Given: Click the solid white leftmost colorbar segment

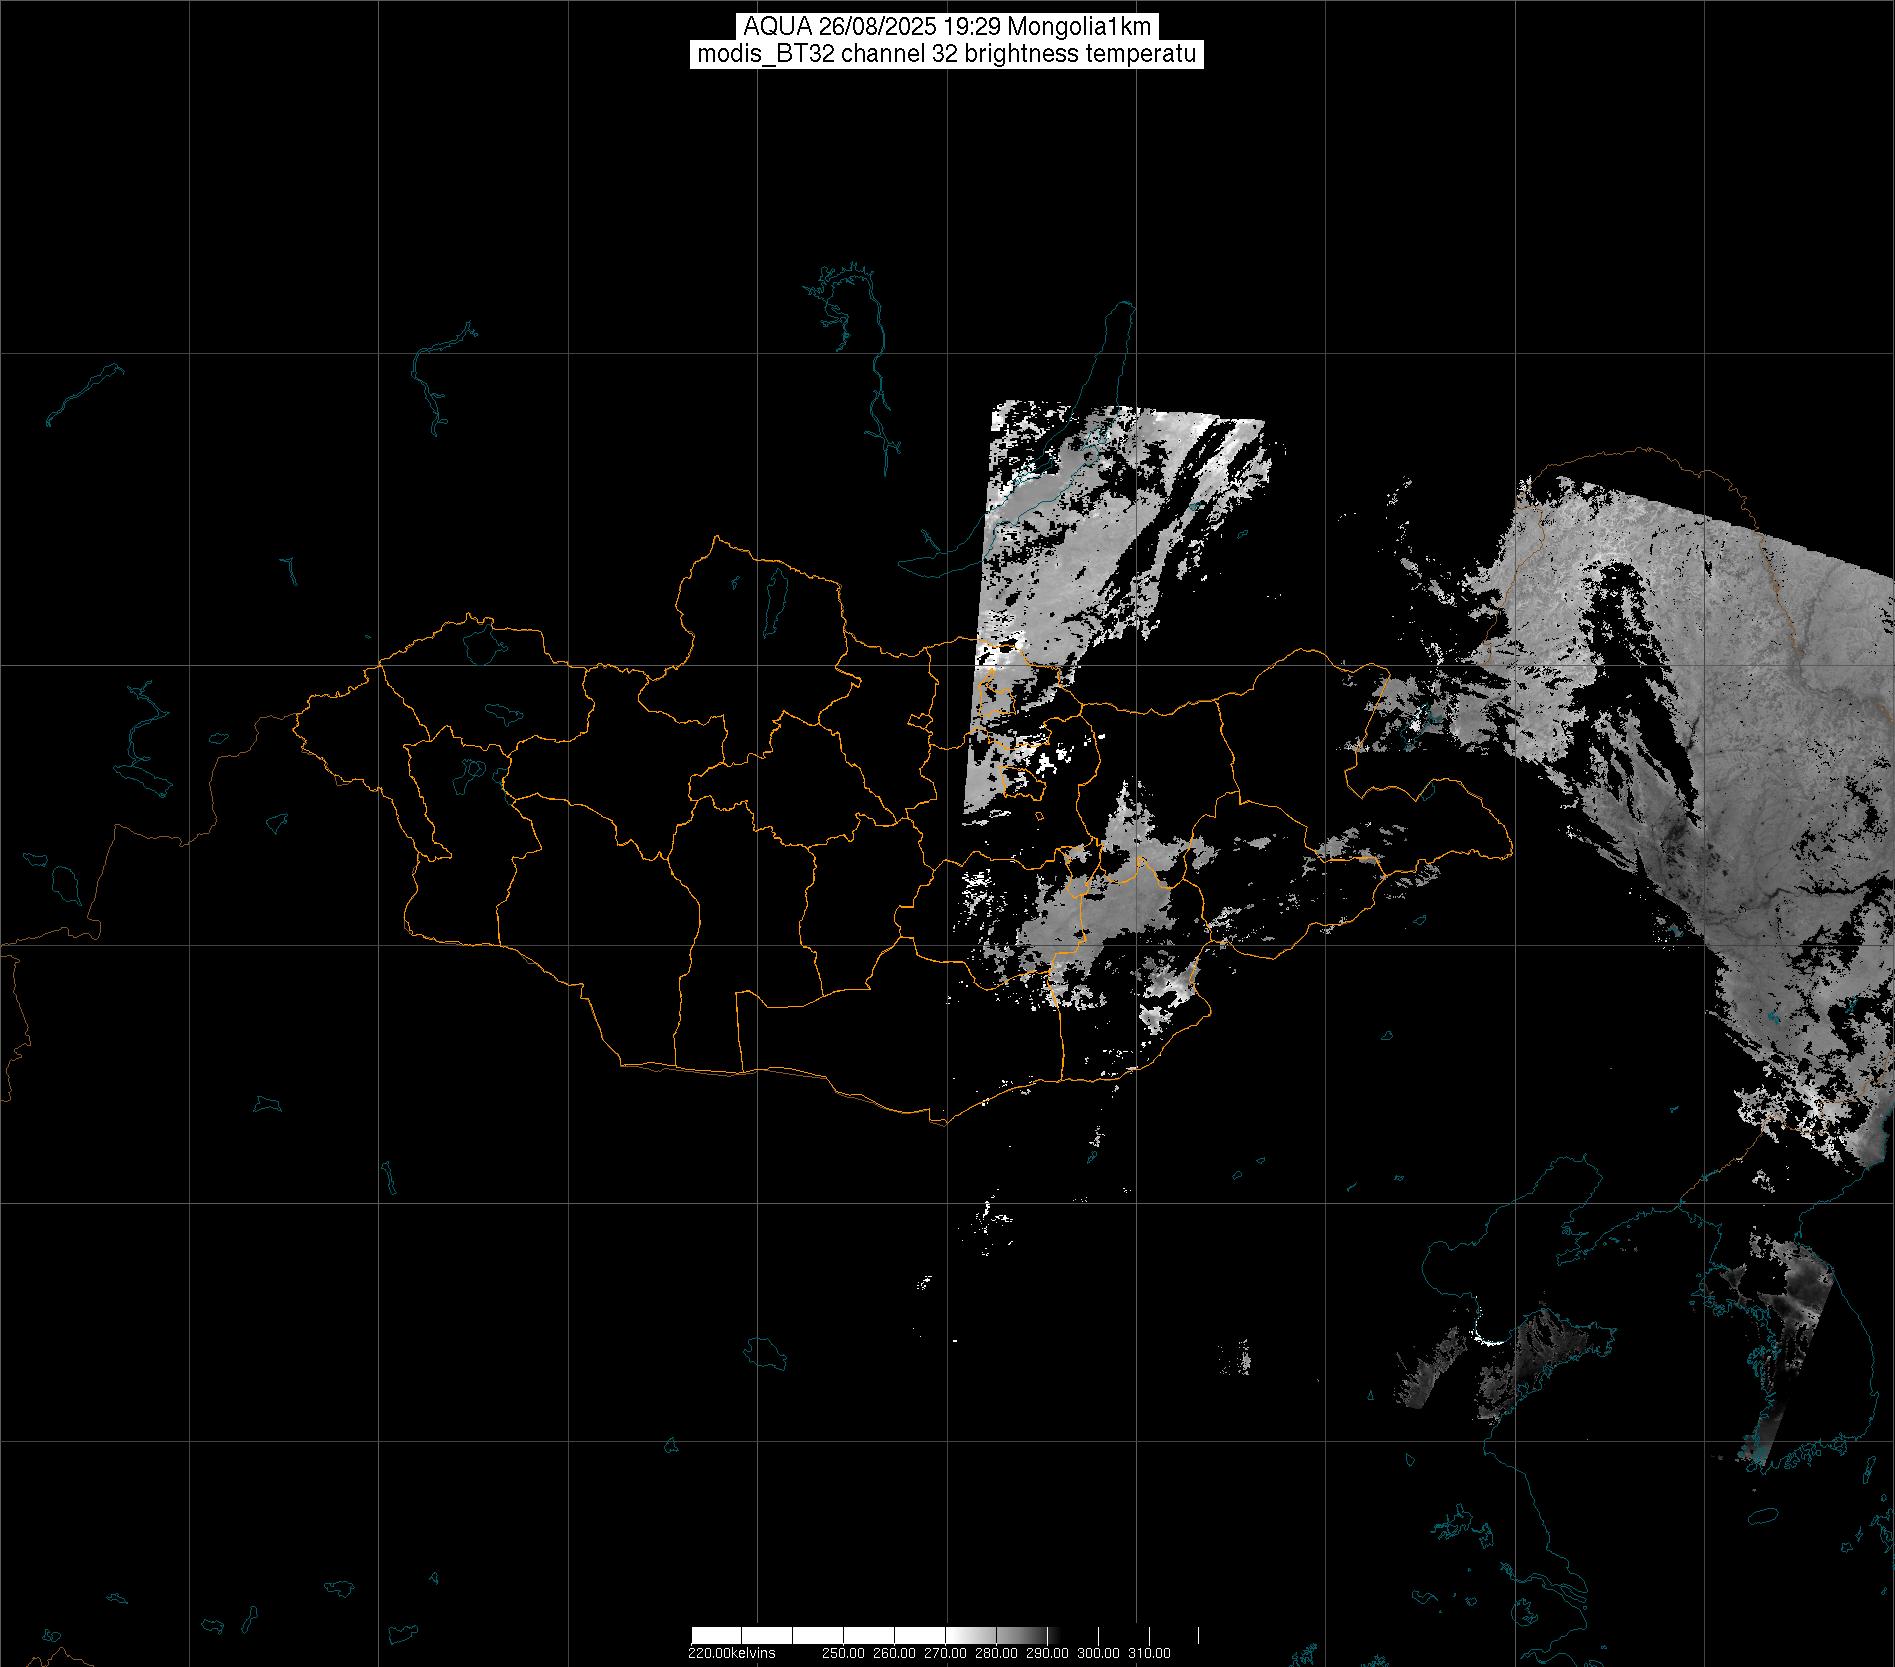Looking at the screenshot, I should coord(716,1635).
